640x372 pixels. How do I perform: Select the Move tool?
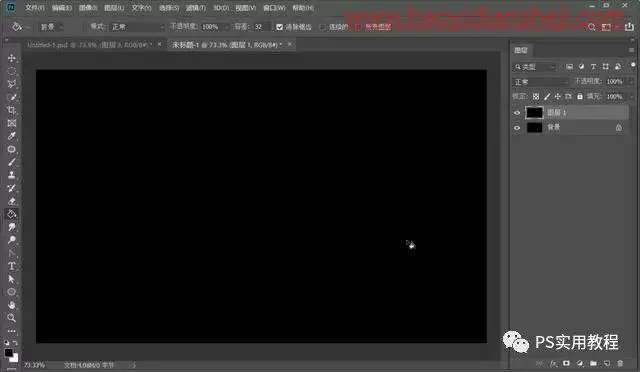click(11, 58)
